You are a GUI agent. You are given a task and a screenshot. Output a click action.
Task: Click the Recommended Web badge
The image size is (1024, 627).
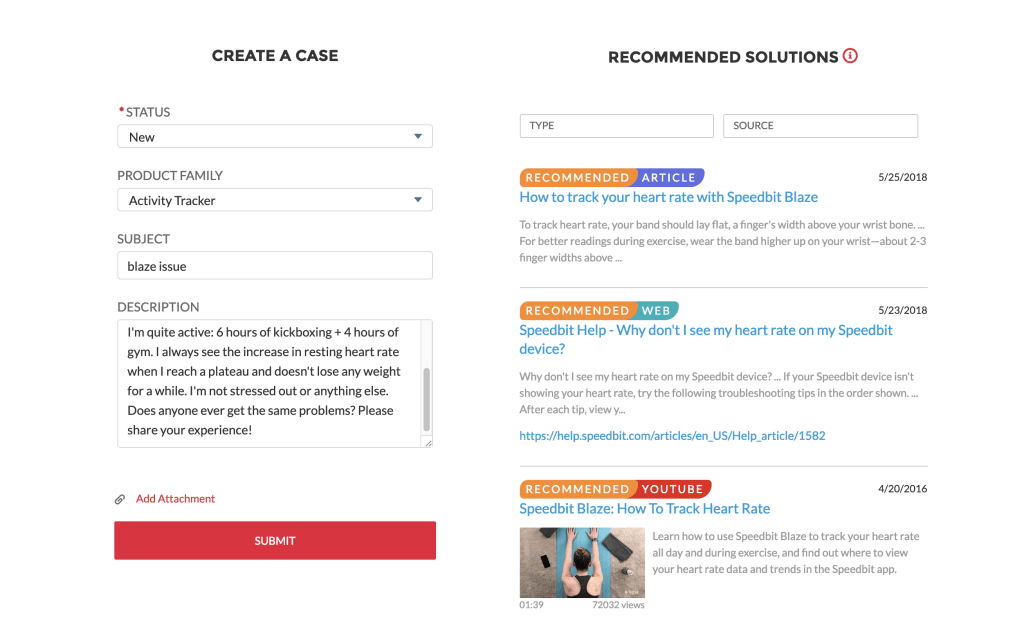coord(598,310)
